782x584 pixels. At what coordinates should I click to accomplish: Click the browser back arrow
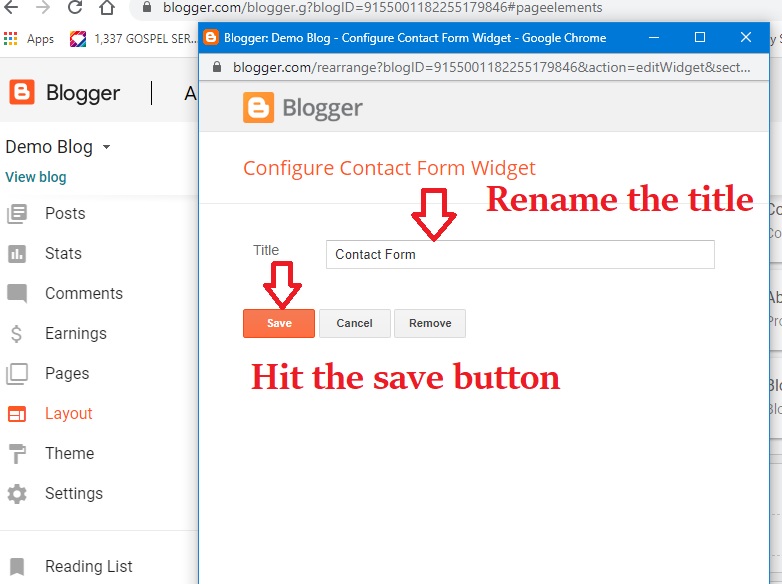pyautogui.click(x=11, y=7)
